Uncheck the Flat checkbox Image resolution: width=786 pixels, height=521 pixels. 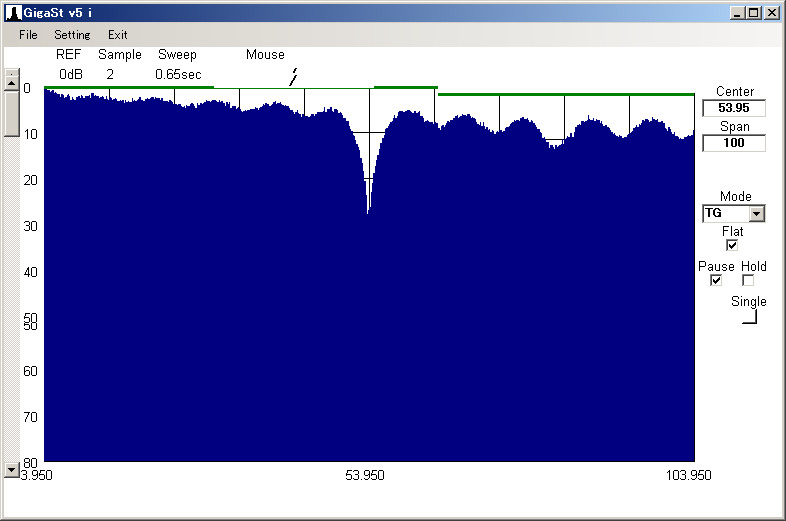732,245
